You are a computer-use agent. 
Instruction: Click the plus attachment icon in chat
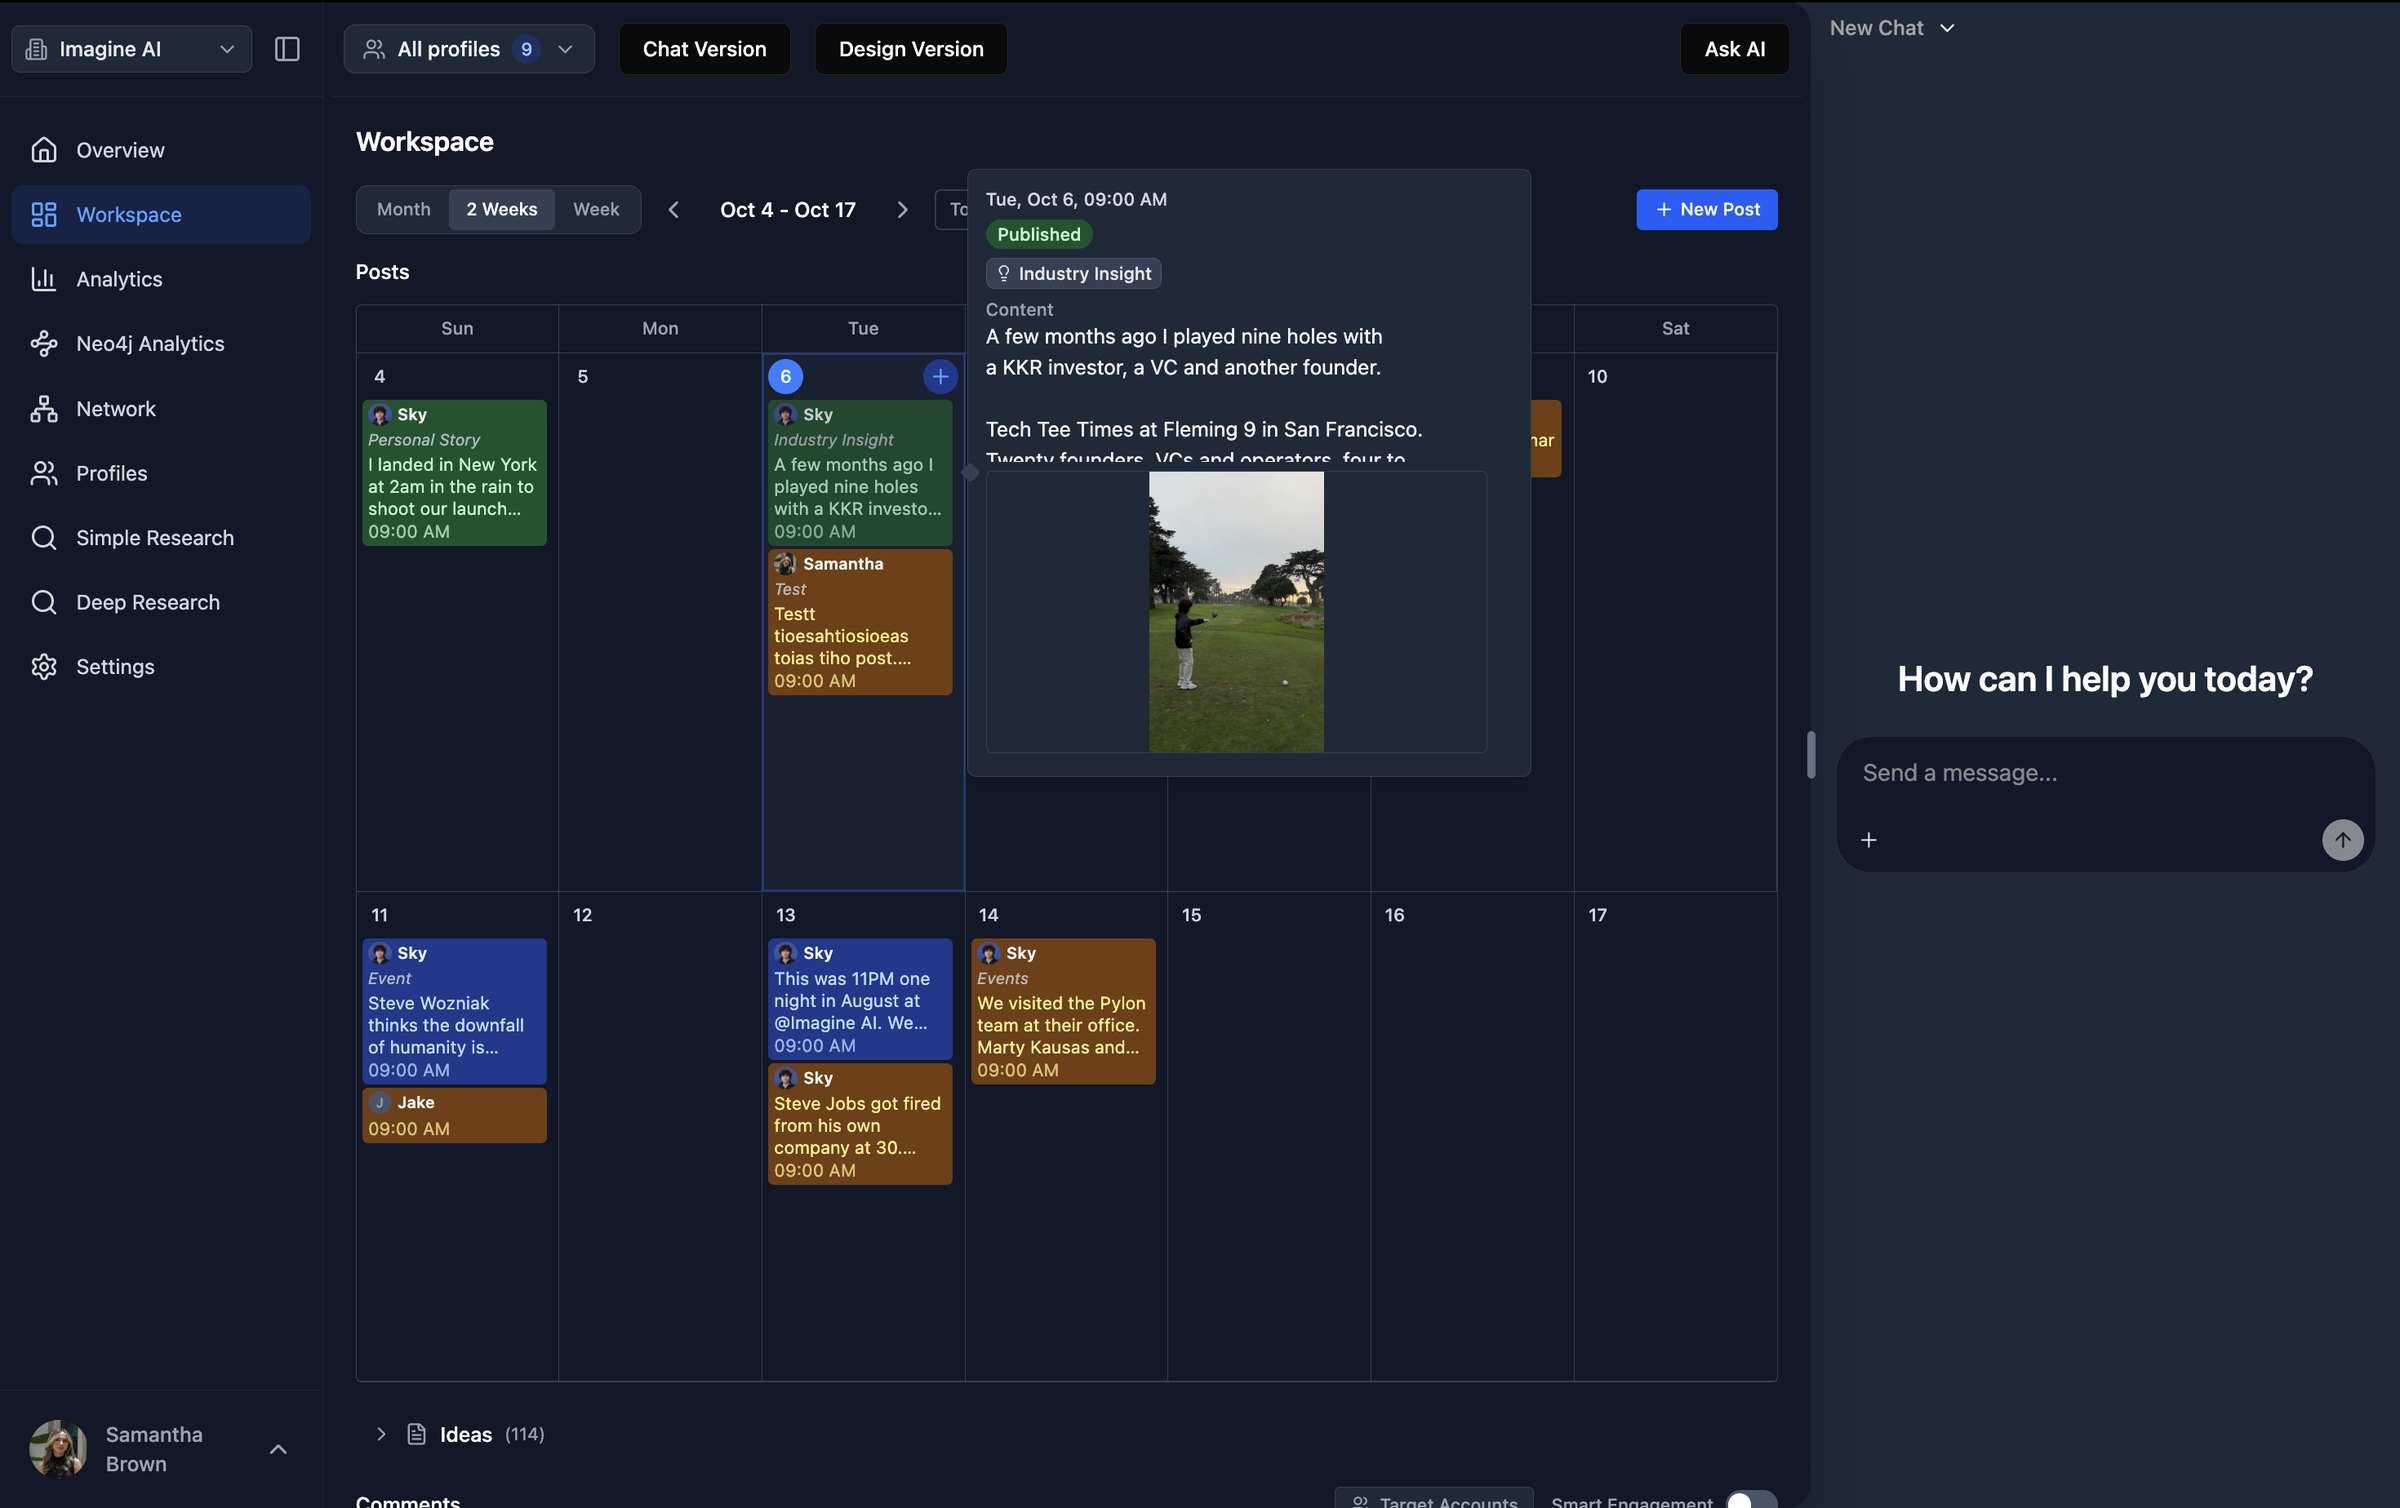pyautogui.click(x=1868, y=840)
